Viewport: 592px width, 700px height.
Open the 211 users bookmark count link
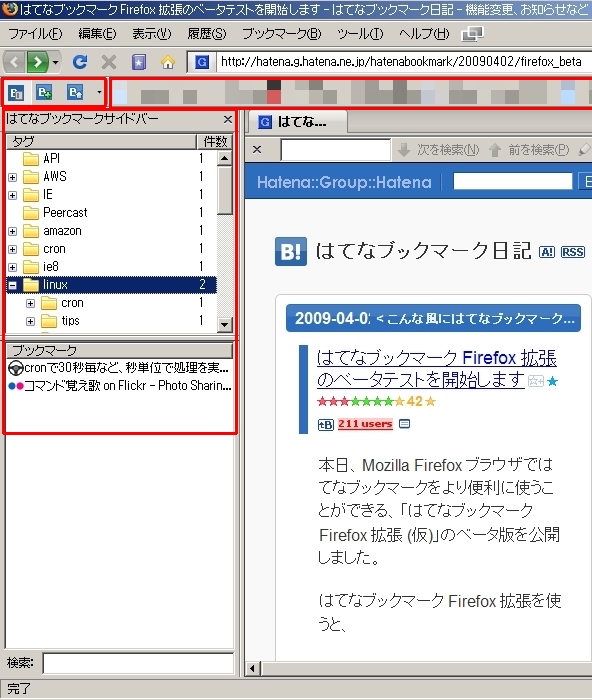[x=365, y=424]
